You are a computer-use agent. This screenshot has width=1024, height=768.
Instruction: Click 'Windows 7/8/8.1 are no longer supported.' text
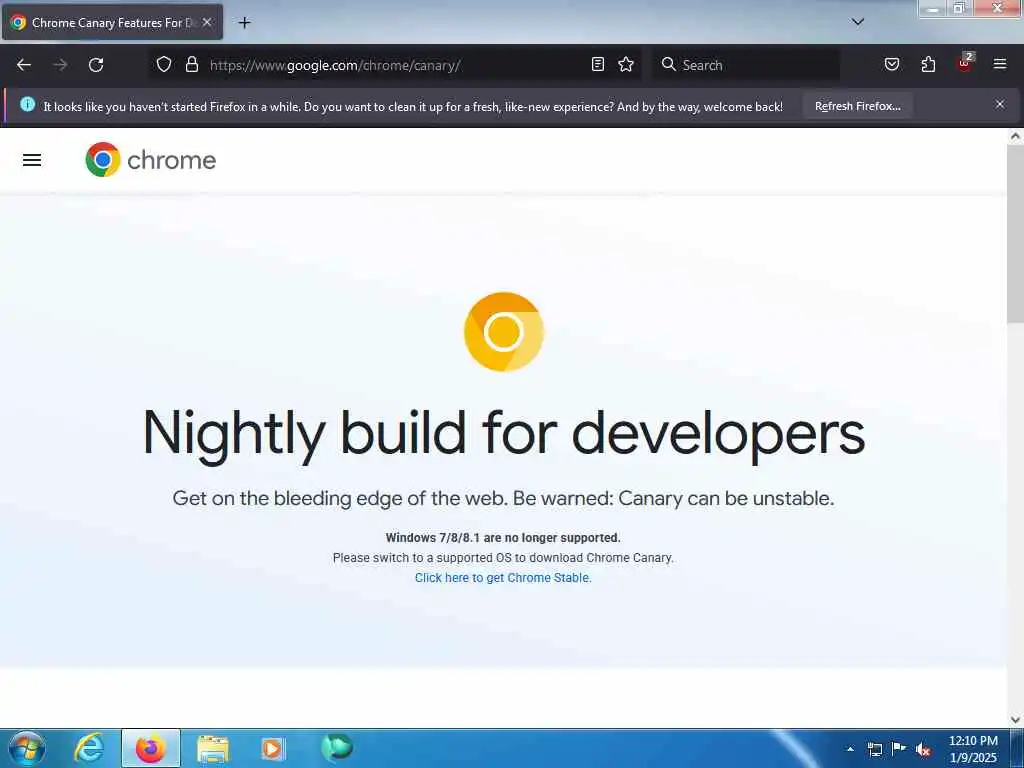(503, 538)
